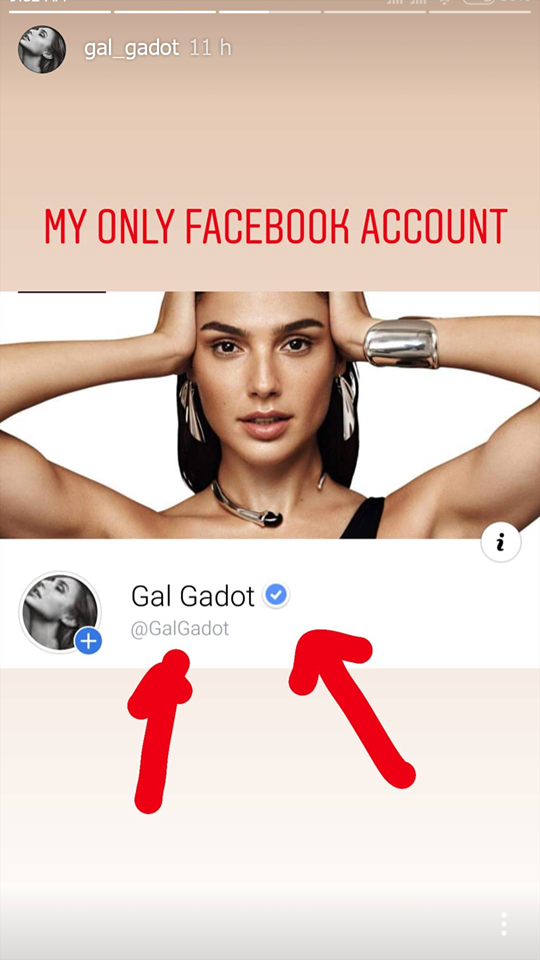Open the gal_gadot story avatar at top
This screenshot has height=960, width=540.
click(42, 50)
